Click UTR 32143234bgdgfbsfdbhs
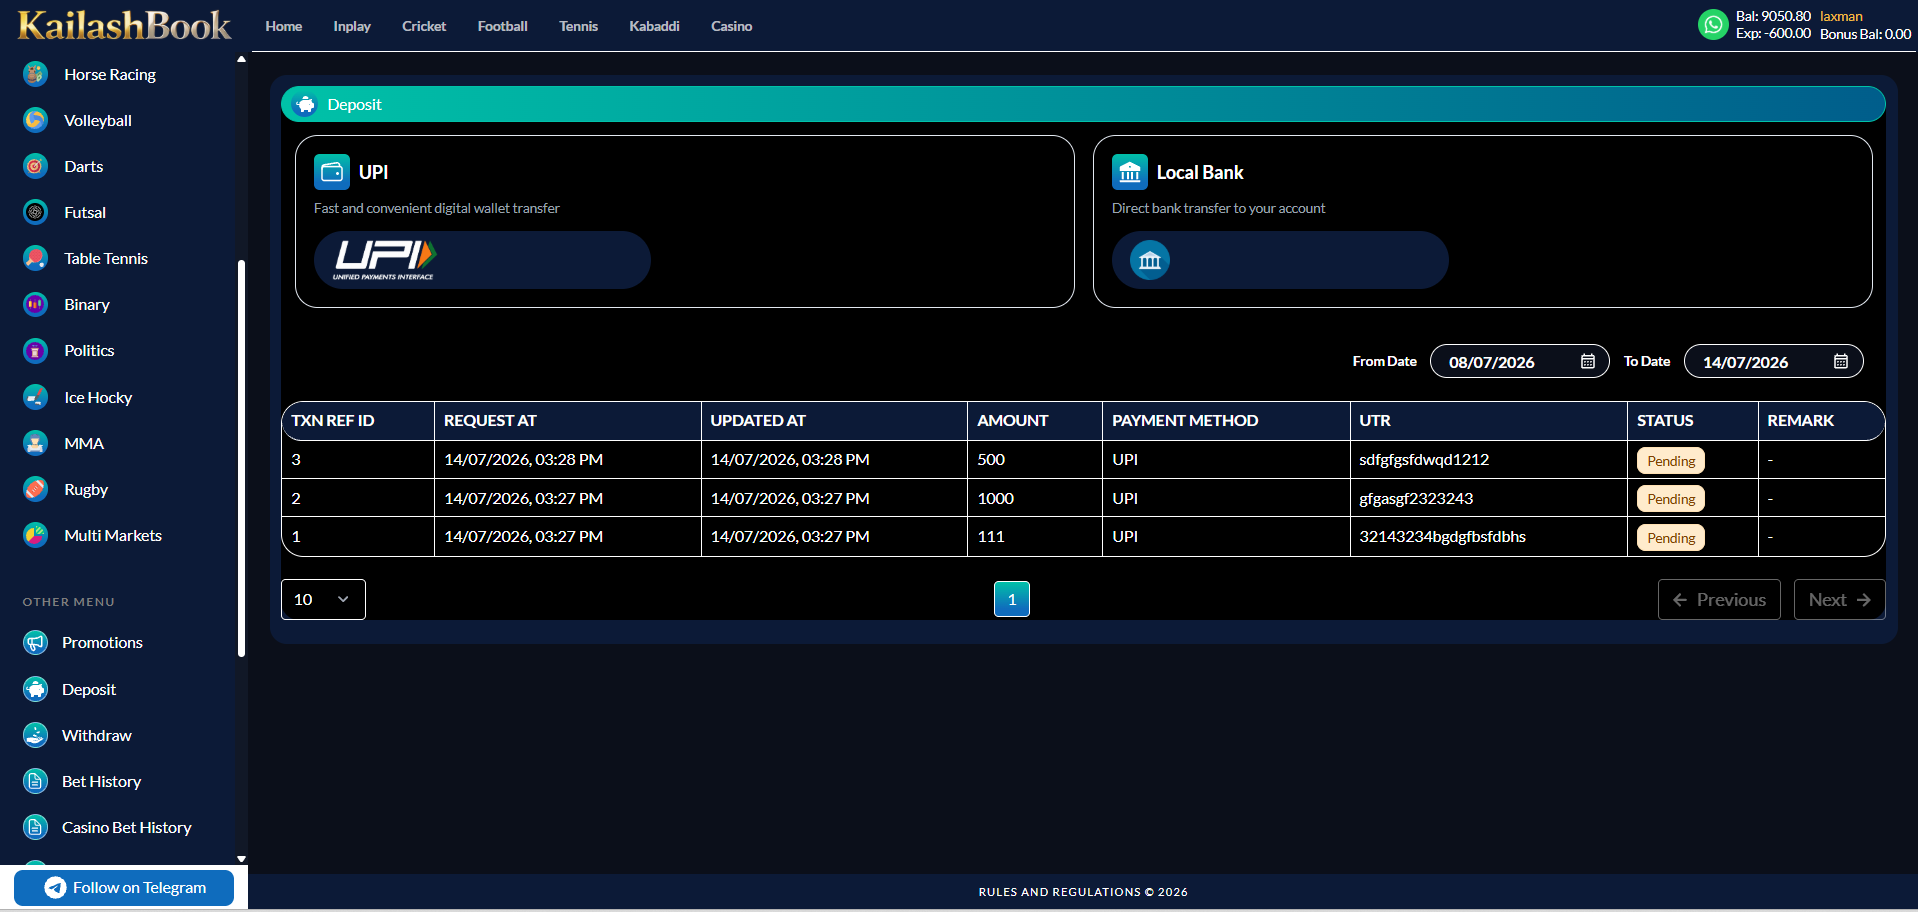This screenshot has height=912, width=1918. coord(1442,536)
